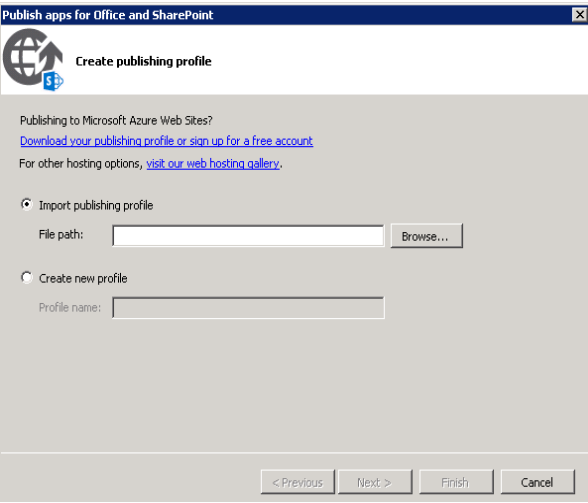Select the Create new profile option

pyautogui.click(x=27, y=278)
